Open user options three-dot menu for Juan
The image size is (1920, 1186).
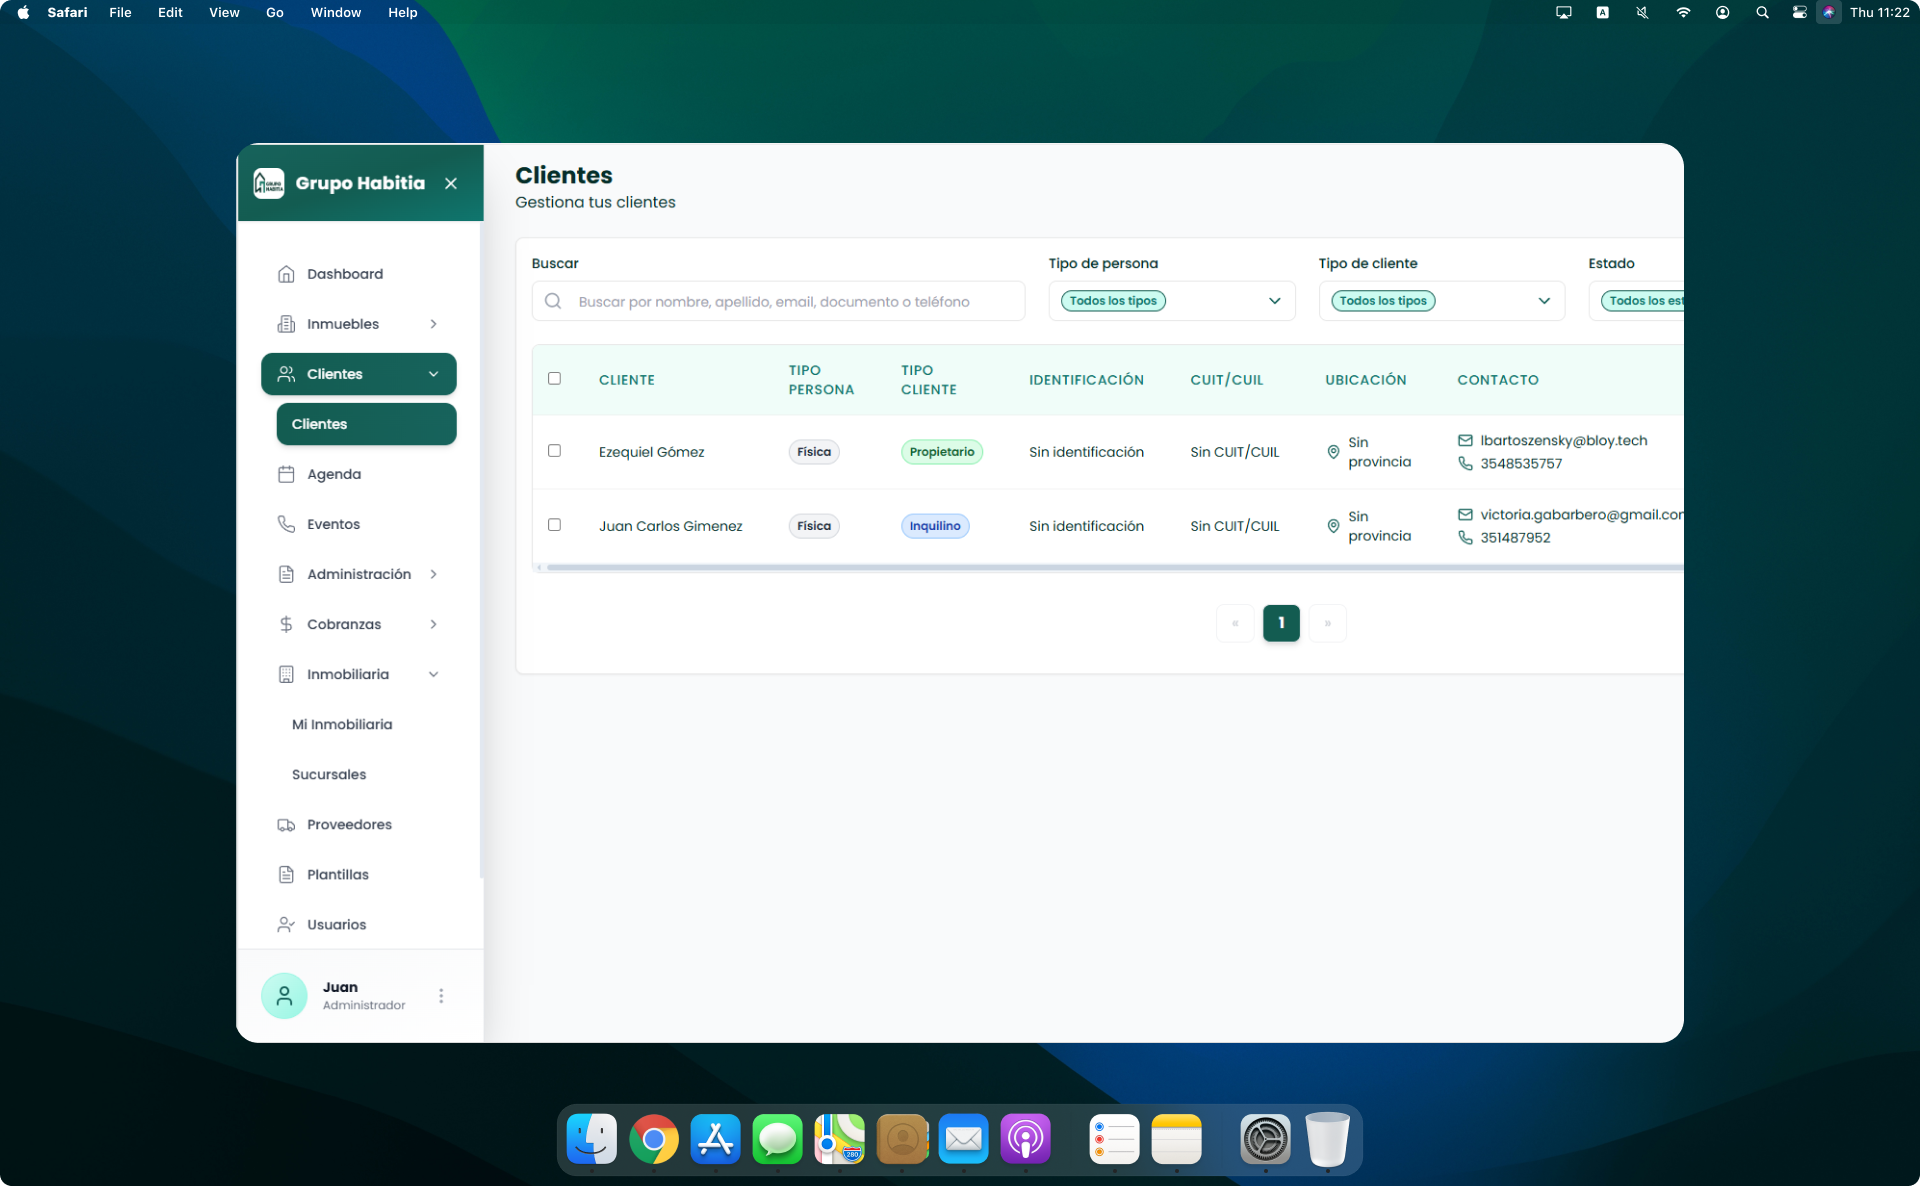pyautogui.click(x=441, y=996)
